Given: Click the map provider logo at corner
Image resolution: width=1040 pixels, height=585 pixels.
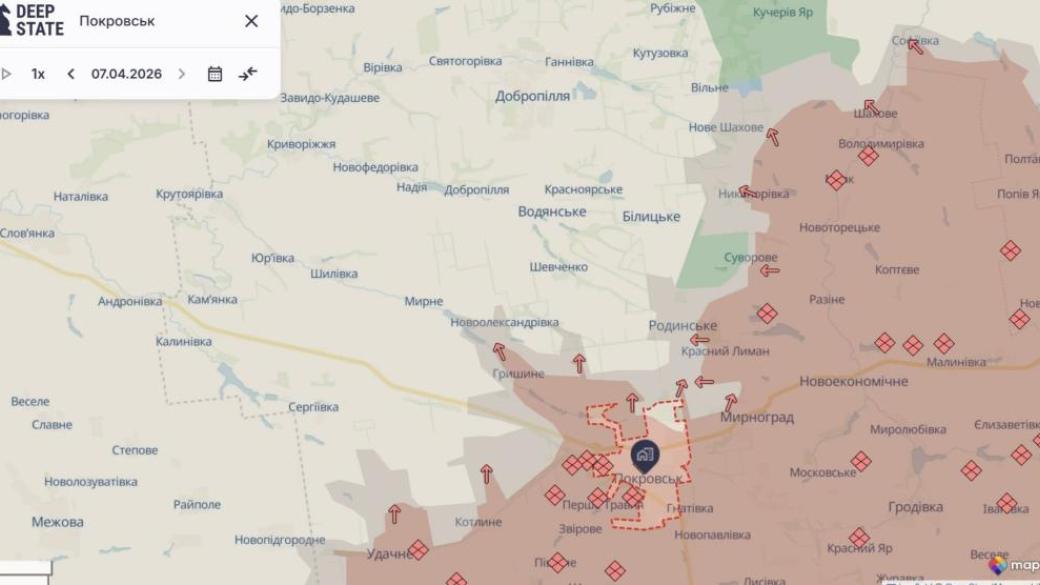Looking at the screenshot, I should (x=1013, y=565).
